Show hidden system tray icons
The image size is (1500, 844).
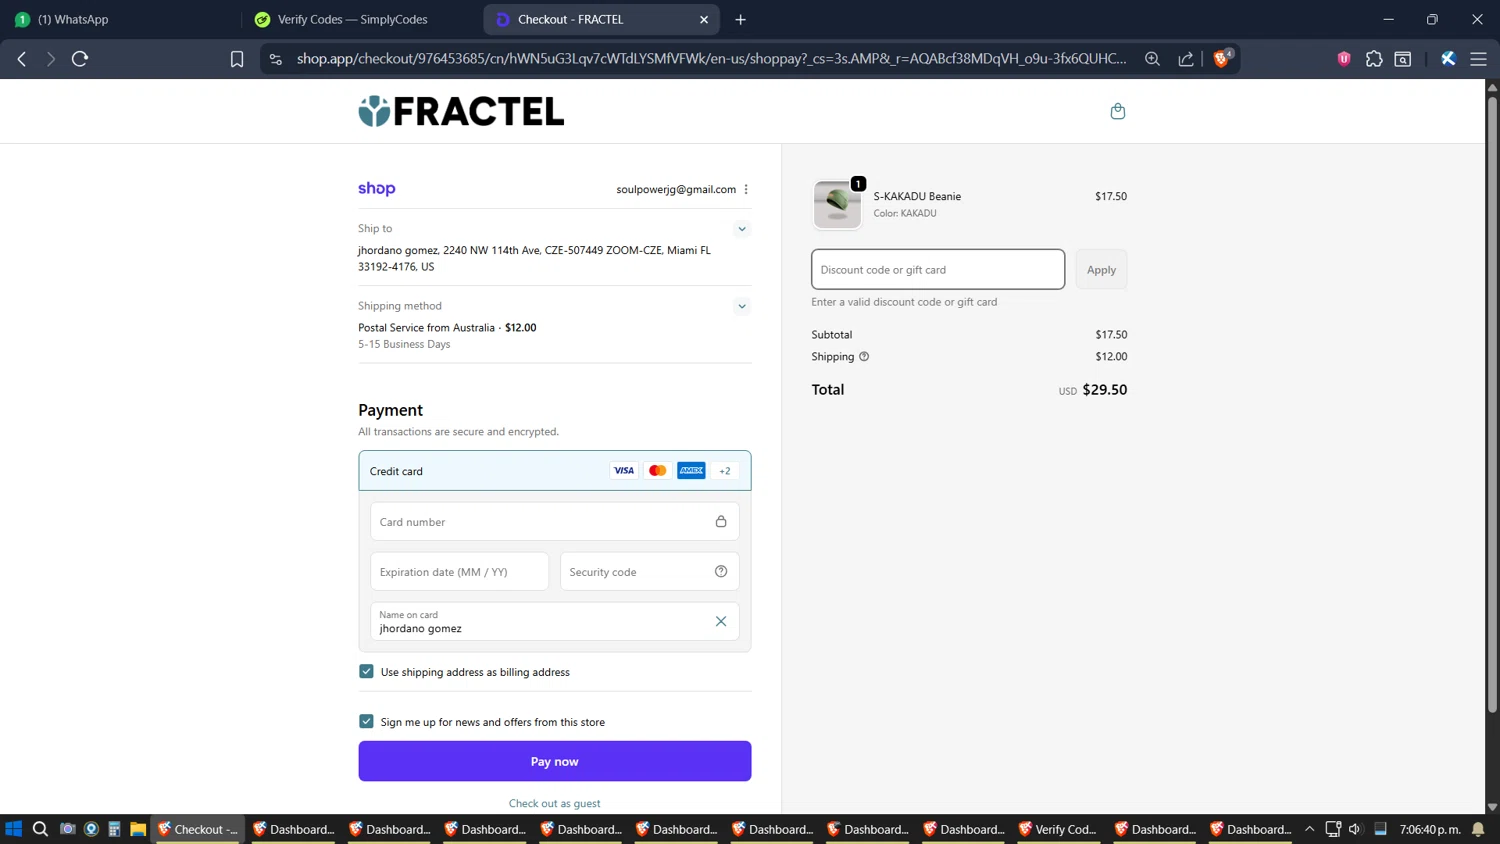pyautogui.click(x=1309, y=829)
